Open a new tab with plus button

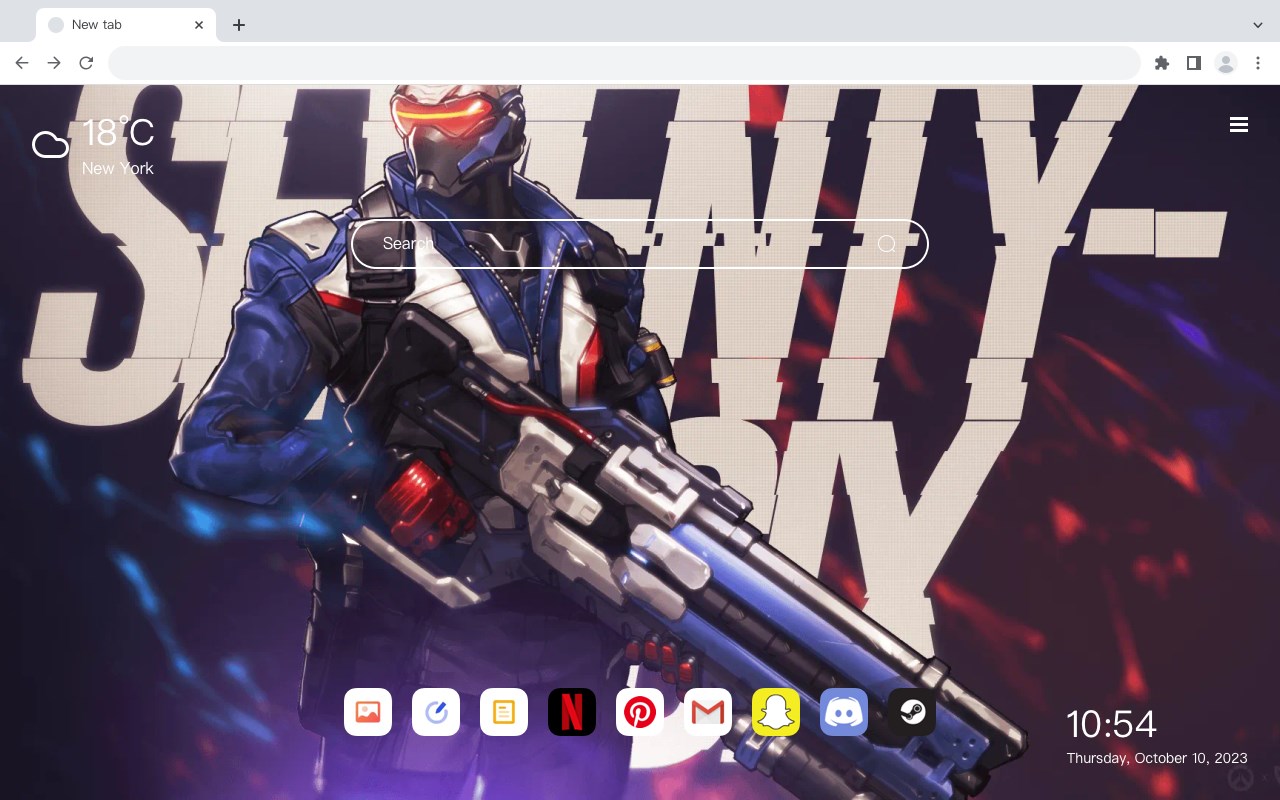238,25
